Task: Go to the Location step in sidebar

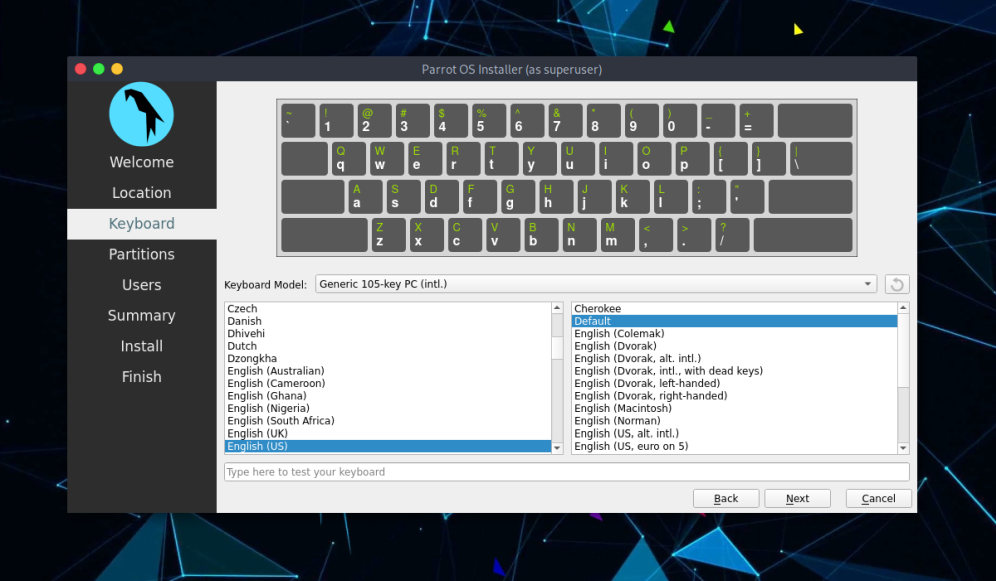Action: (x=141, y=193)
